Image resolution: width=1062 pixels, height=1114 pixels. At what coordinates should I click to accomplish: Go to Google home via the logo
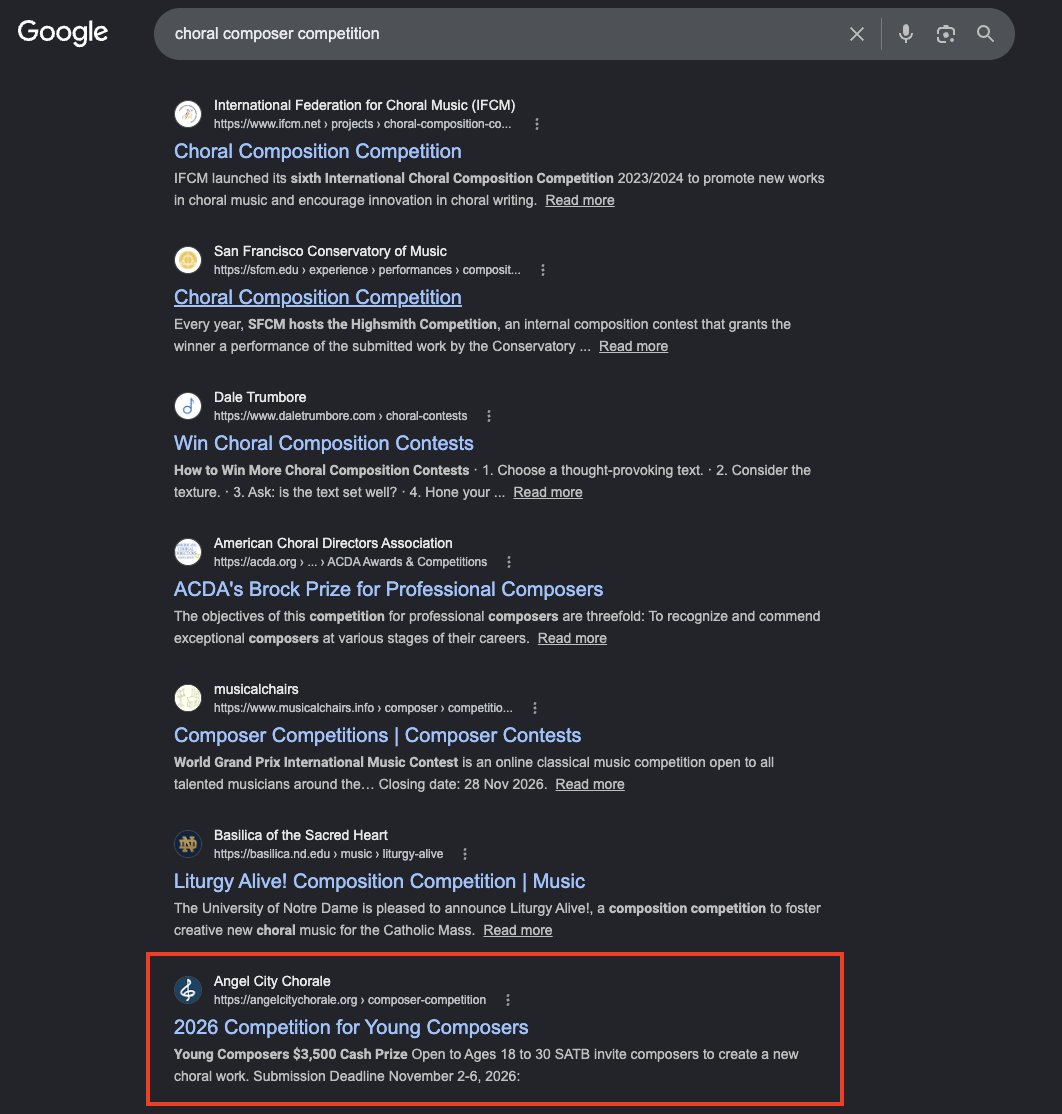(x=63, y=32)
